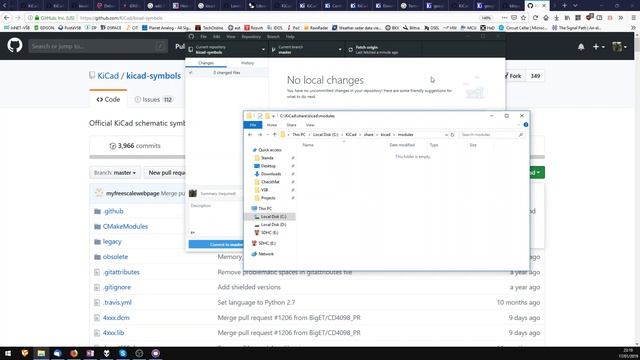Open the Repository menu in GitHub Desktop

251,37
